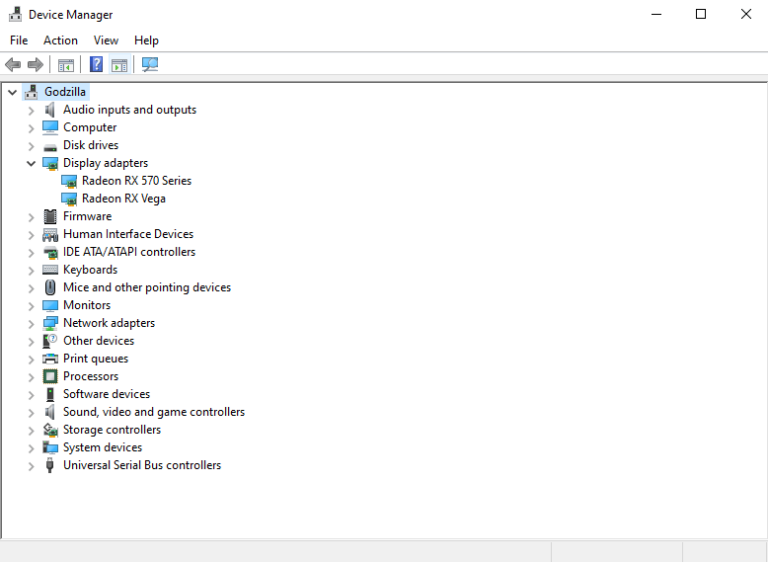Select Universal Serial Bus controllers label
This screenshot has height=562, width=768.
pos(142,465)
